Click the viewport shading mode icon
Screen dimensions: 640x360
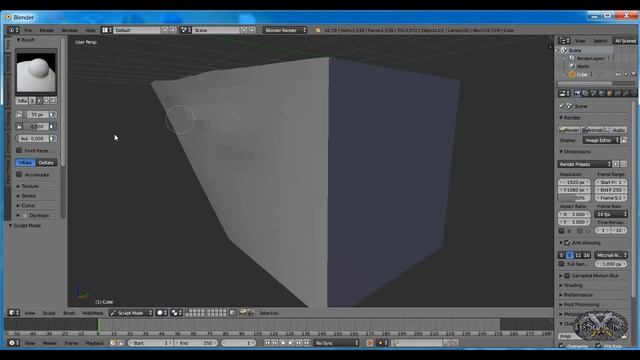[x=162, y=313]
